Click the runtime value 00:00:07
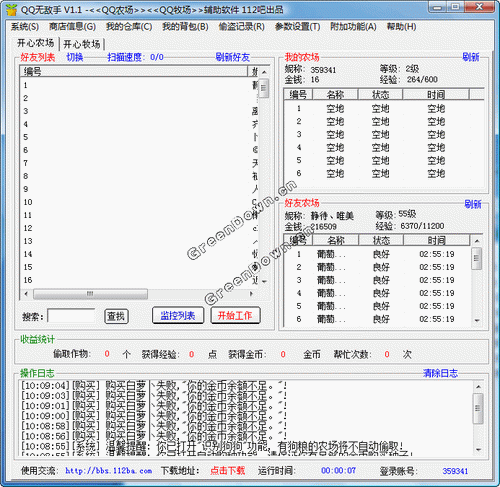This screenshot has height=487, width=500. 338,471
